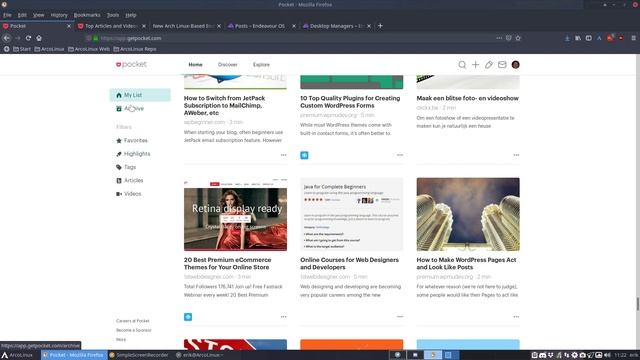640x360 pixels.
Task: Open the Firefox hamburger menu
Action: tap(633, 38)
